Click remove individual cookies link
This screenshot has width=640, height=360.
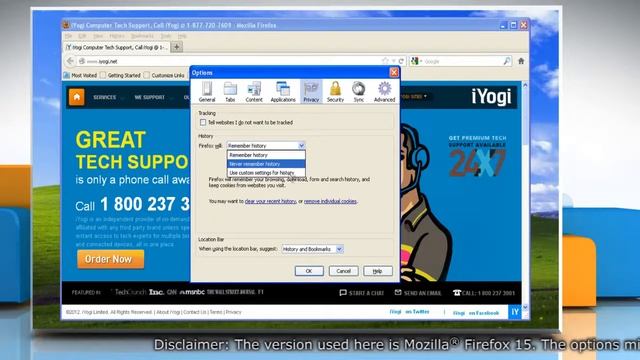tap(330, 201)
